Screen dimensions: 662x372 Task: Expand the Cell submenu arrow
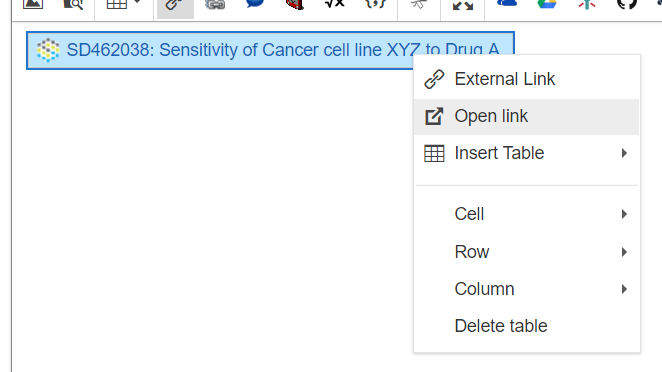pos(624,214)
